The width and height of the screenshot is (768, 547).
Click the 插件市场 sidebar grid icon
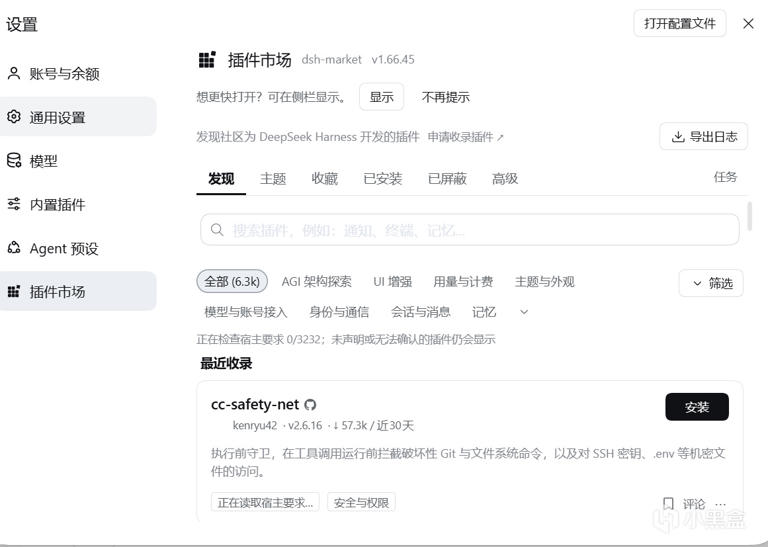click(14, 291)
